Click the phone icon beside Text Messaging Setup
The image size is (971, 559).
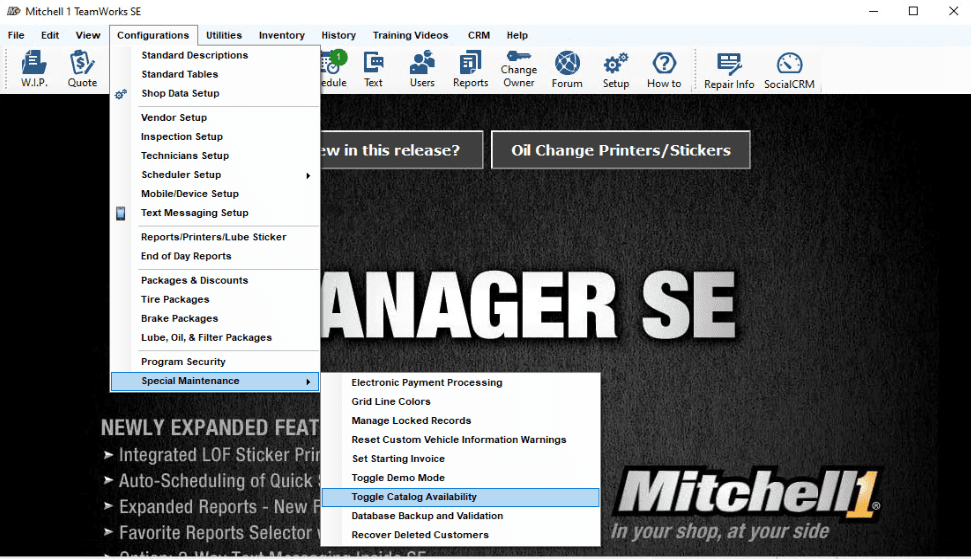tap(121, 214)
